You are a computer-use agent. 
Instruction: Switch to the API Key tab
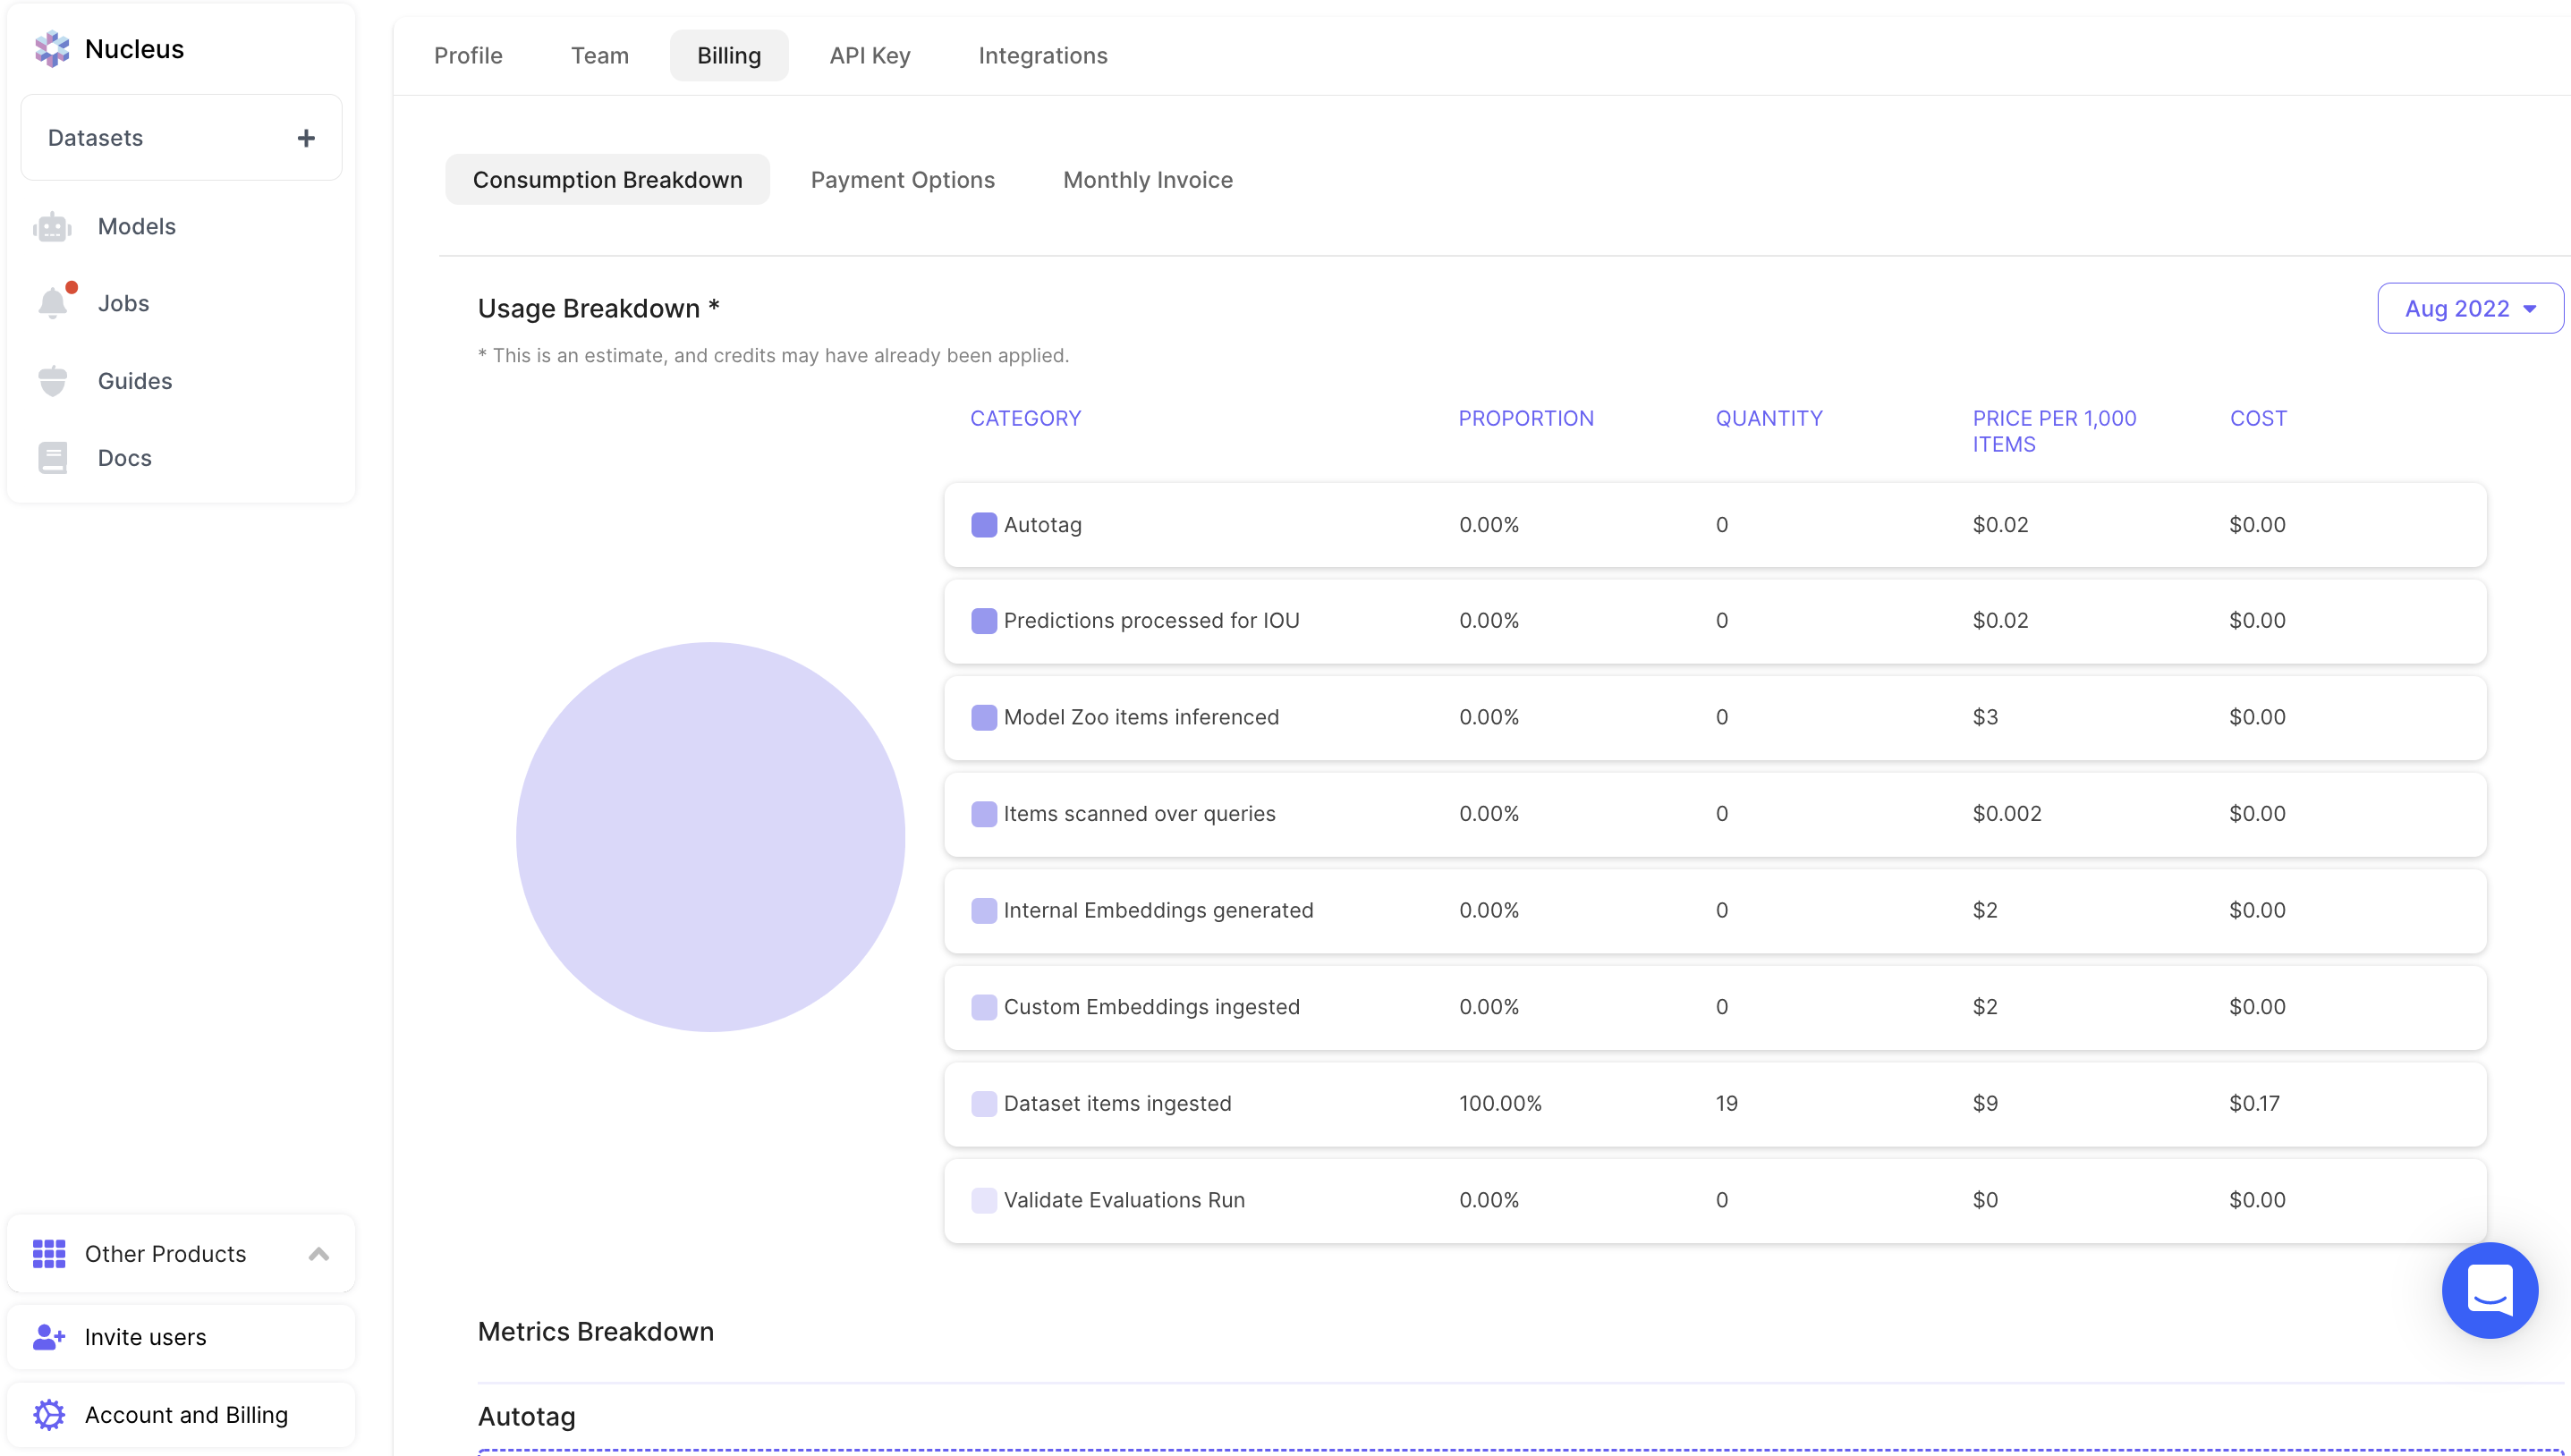pyautogui.click(x=869, y=56)
